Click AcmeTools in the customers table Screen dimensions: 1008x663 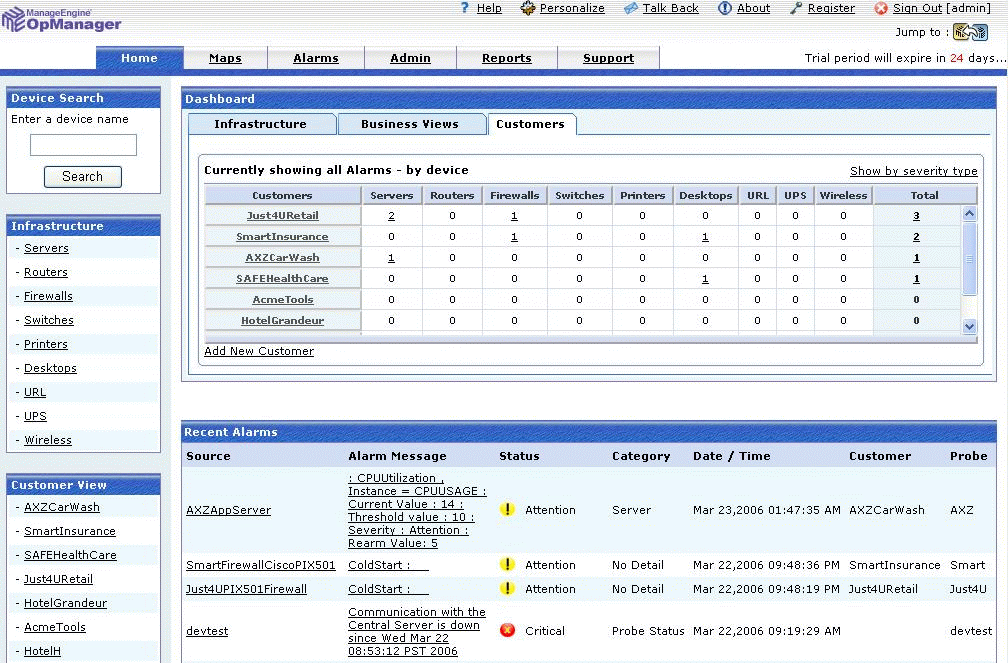(283, 300)
